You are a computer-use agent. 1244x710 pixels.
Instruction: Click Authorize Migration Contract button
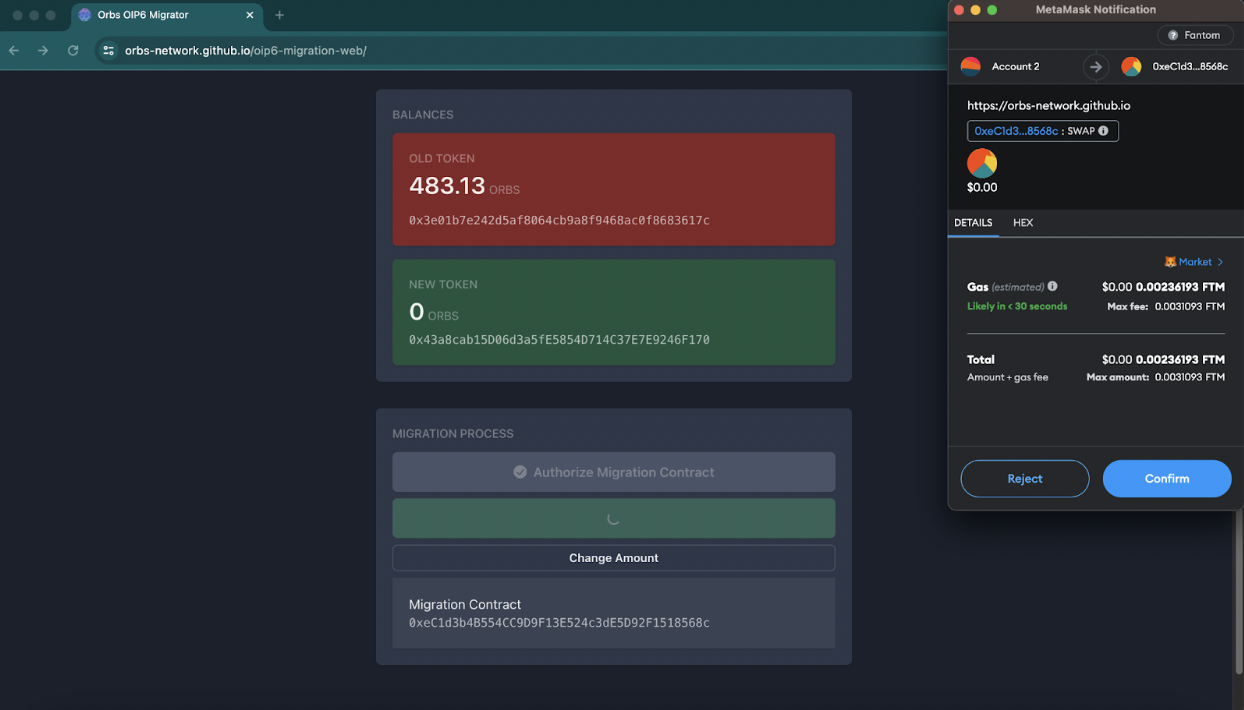[x=613, y=472]
